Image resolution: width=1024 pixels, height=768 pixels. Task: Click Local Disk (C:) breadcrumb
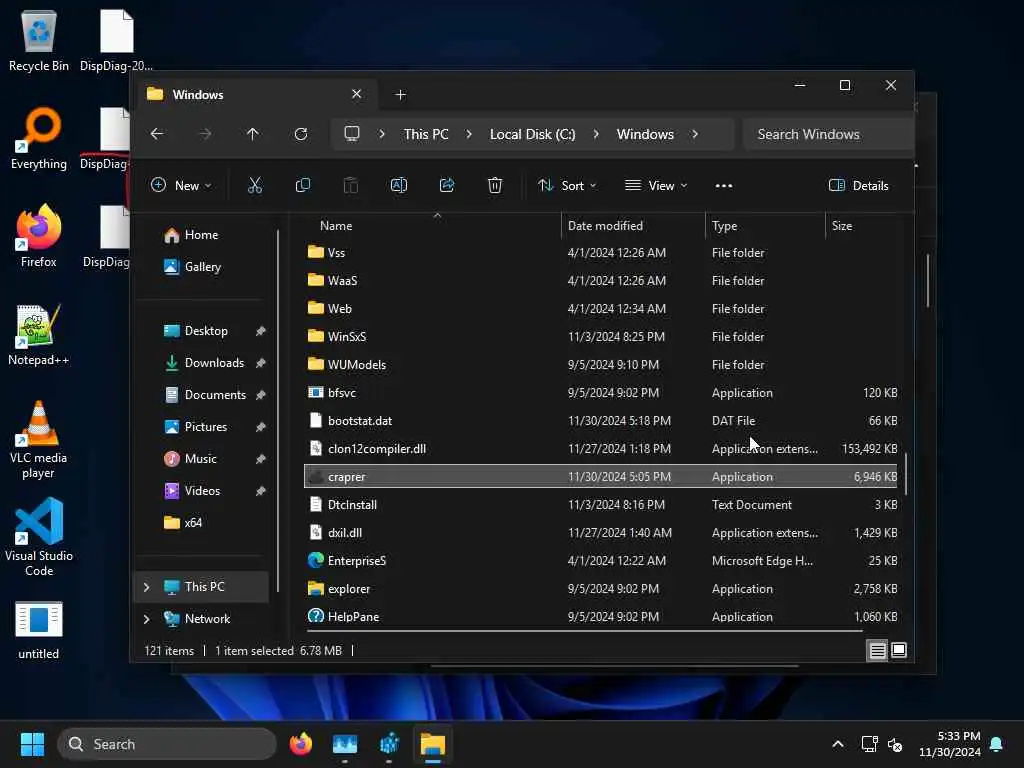(532, 134)
